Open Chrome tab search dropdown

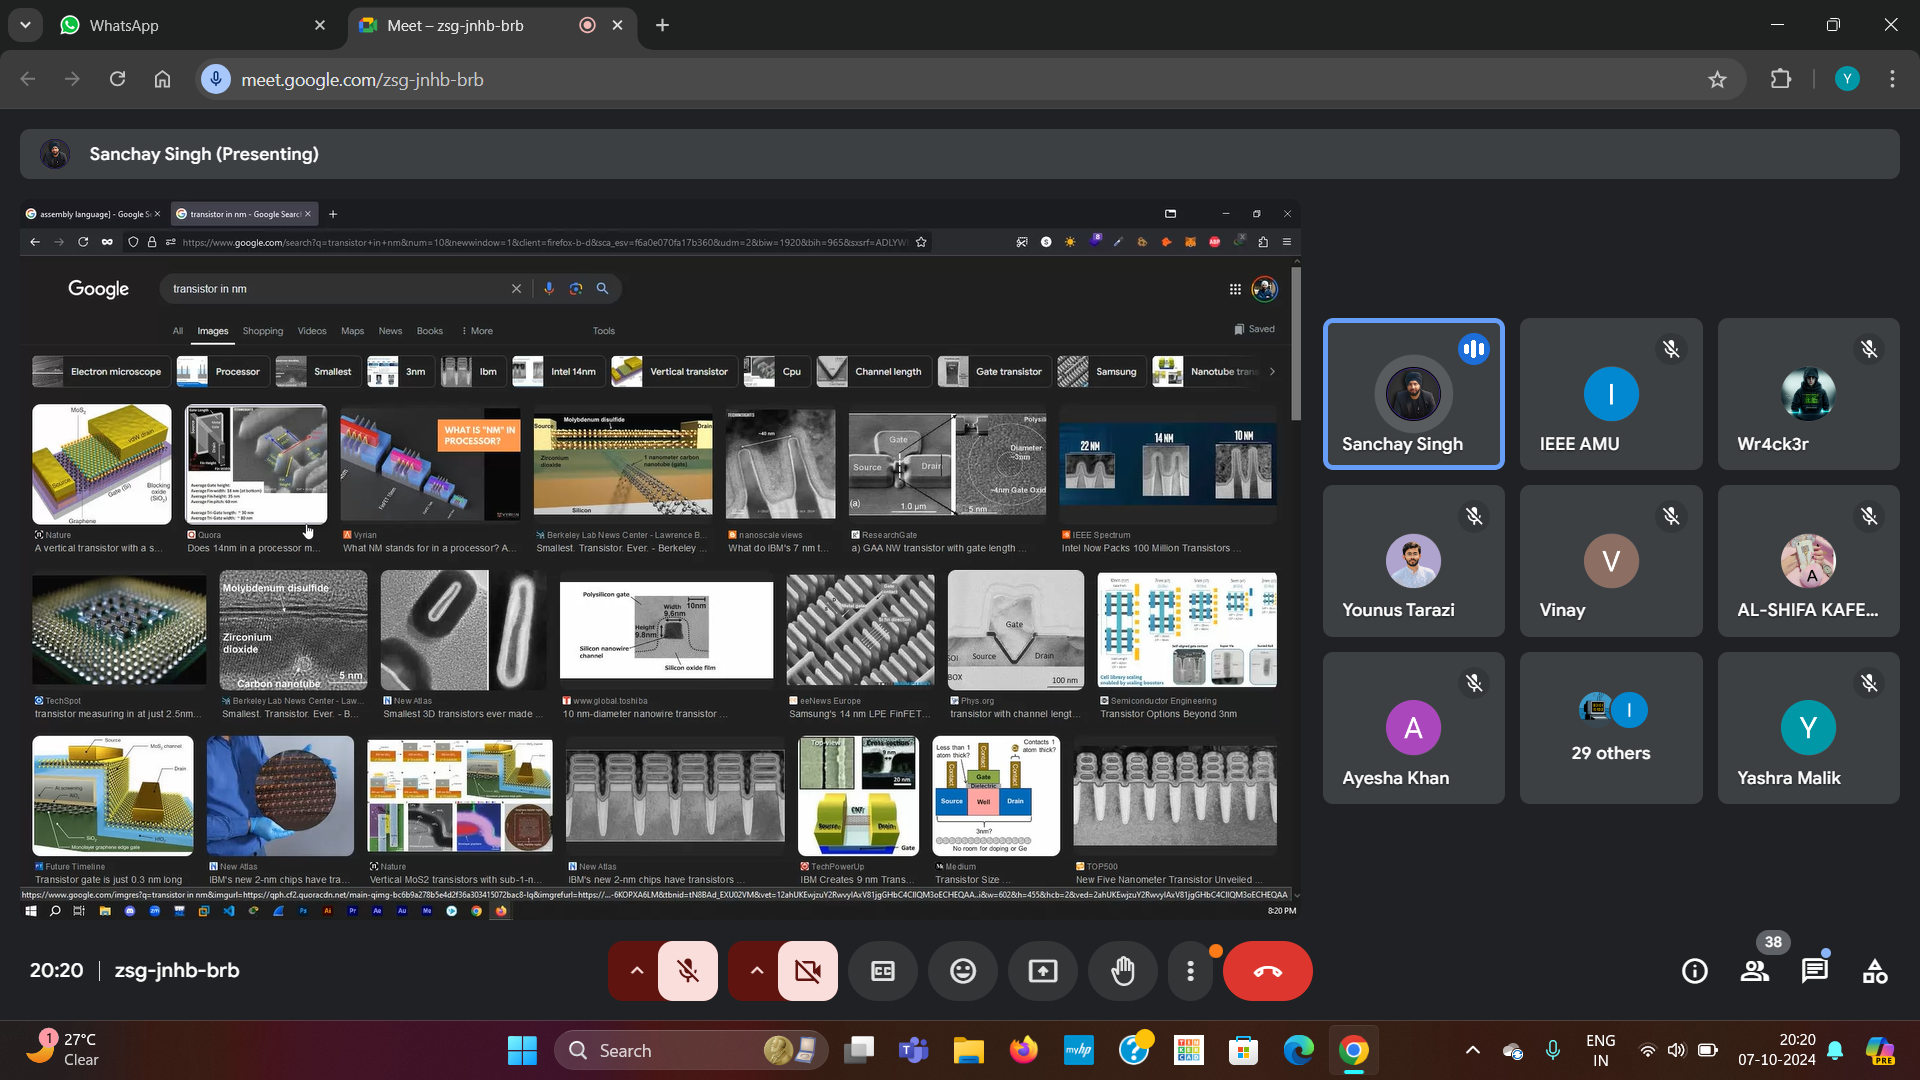coord(25,25)
